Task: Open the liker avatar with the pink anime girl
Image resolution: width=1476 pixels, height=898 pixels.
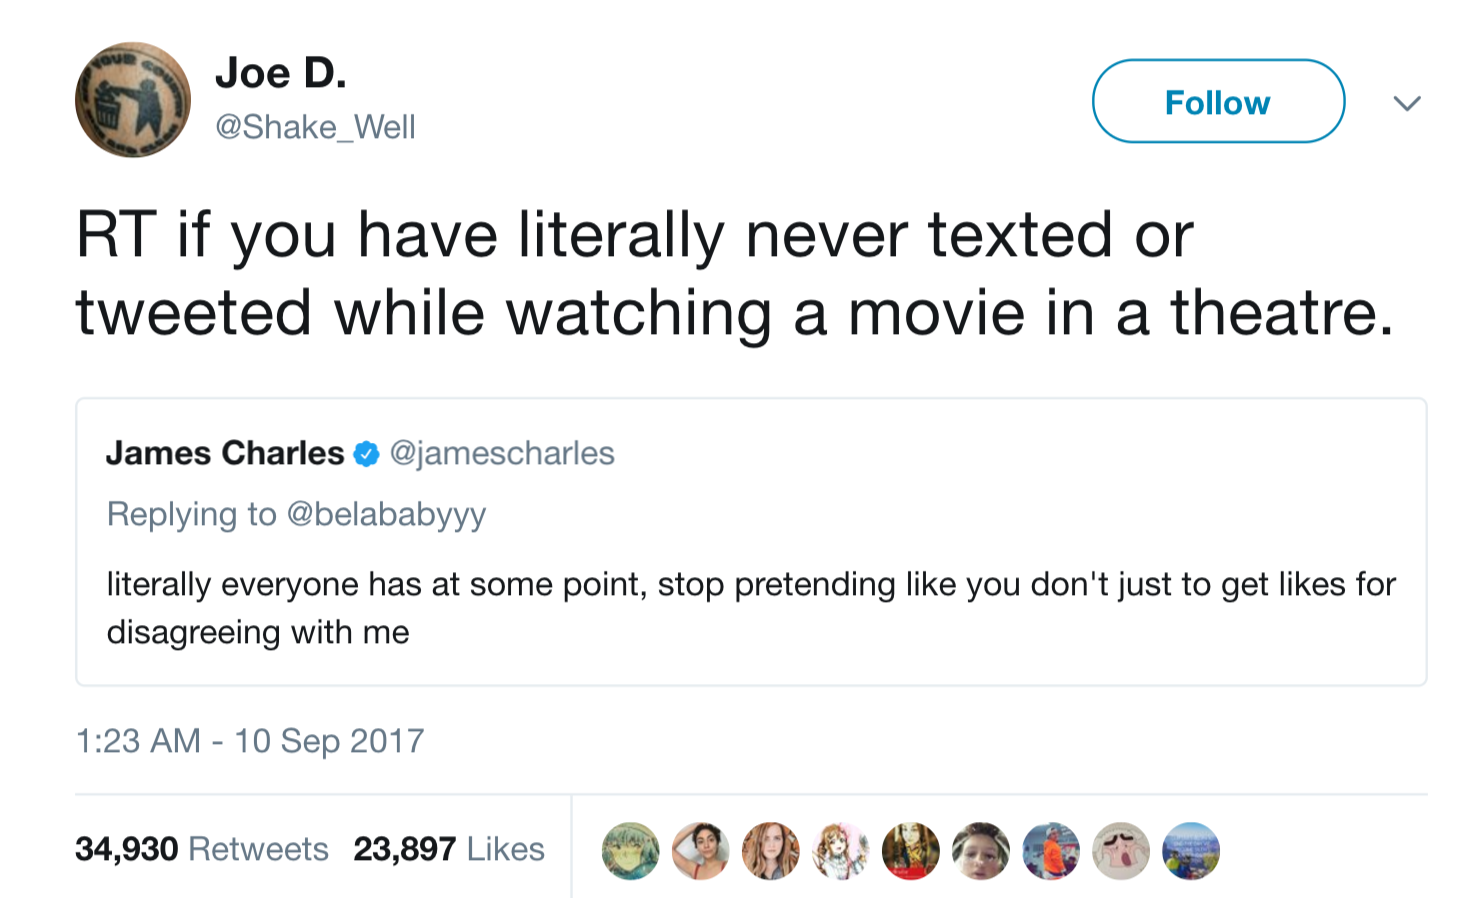Action: [840, 851]
